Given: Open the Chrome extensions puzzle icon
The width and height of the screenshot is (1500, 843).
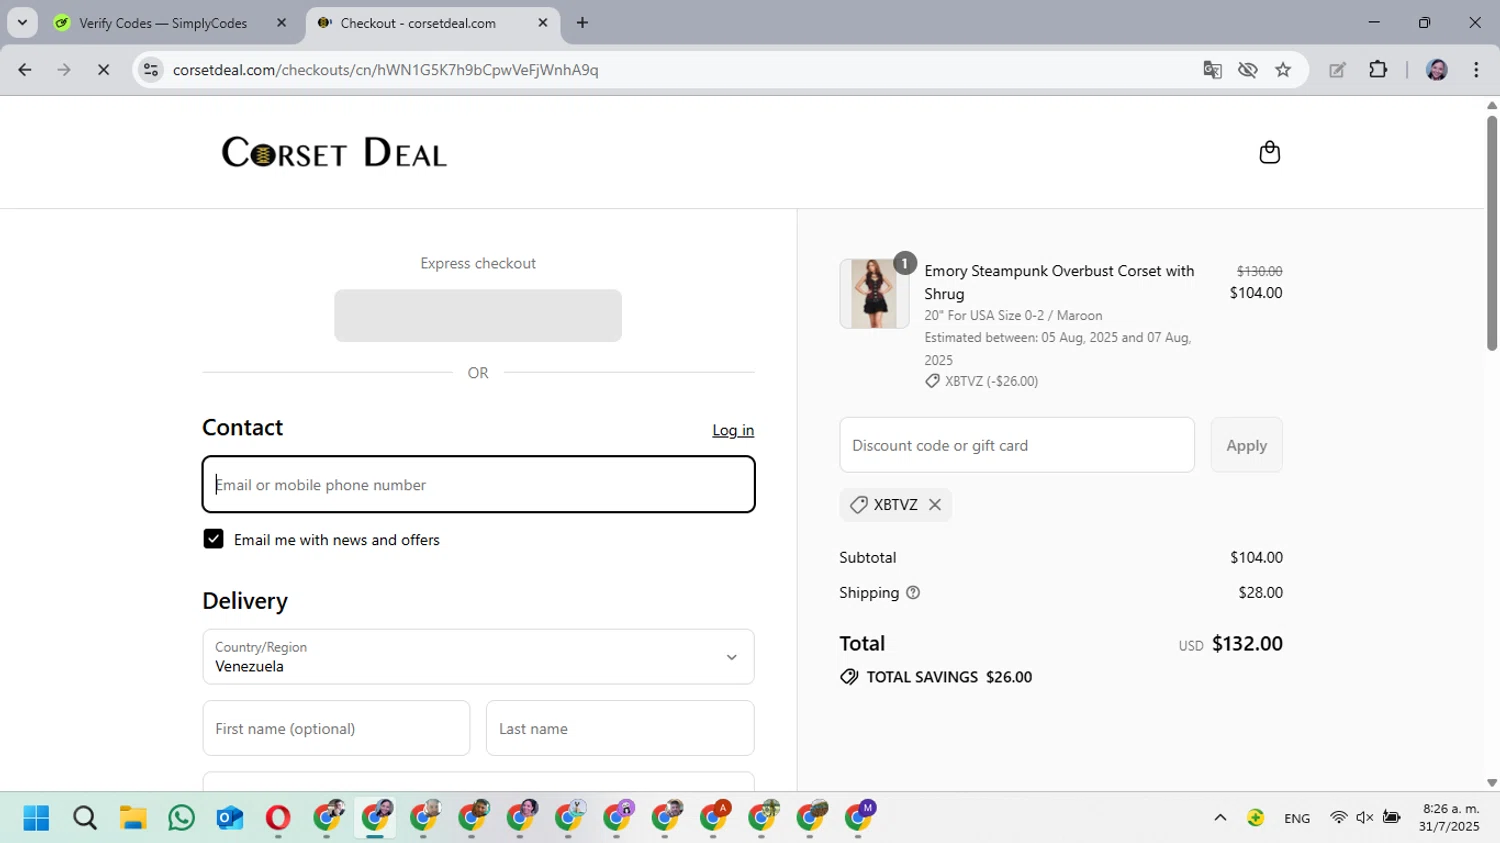Looking at the screenshot, I should tap(1378, 70).
